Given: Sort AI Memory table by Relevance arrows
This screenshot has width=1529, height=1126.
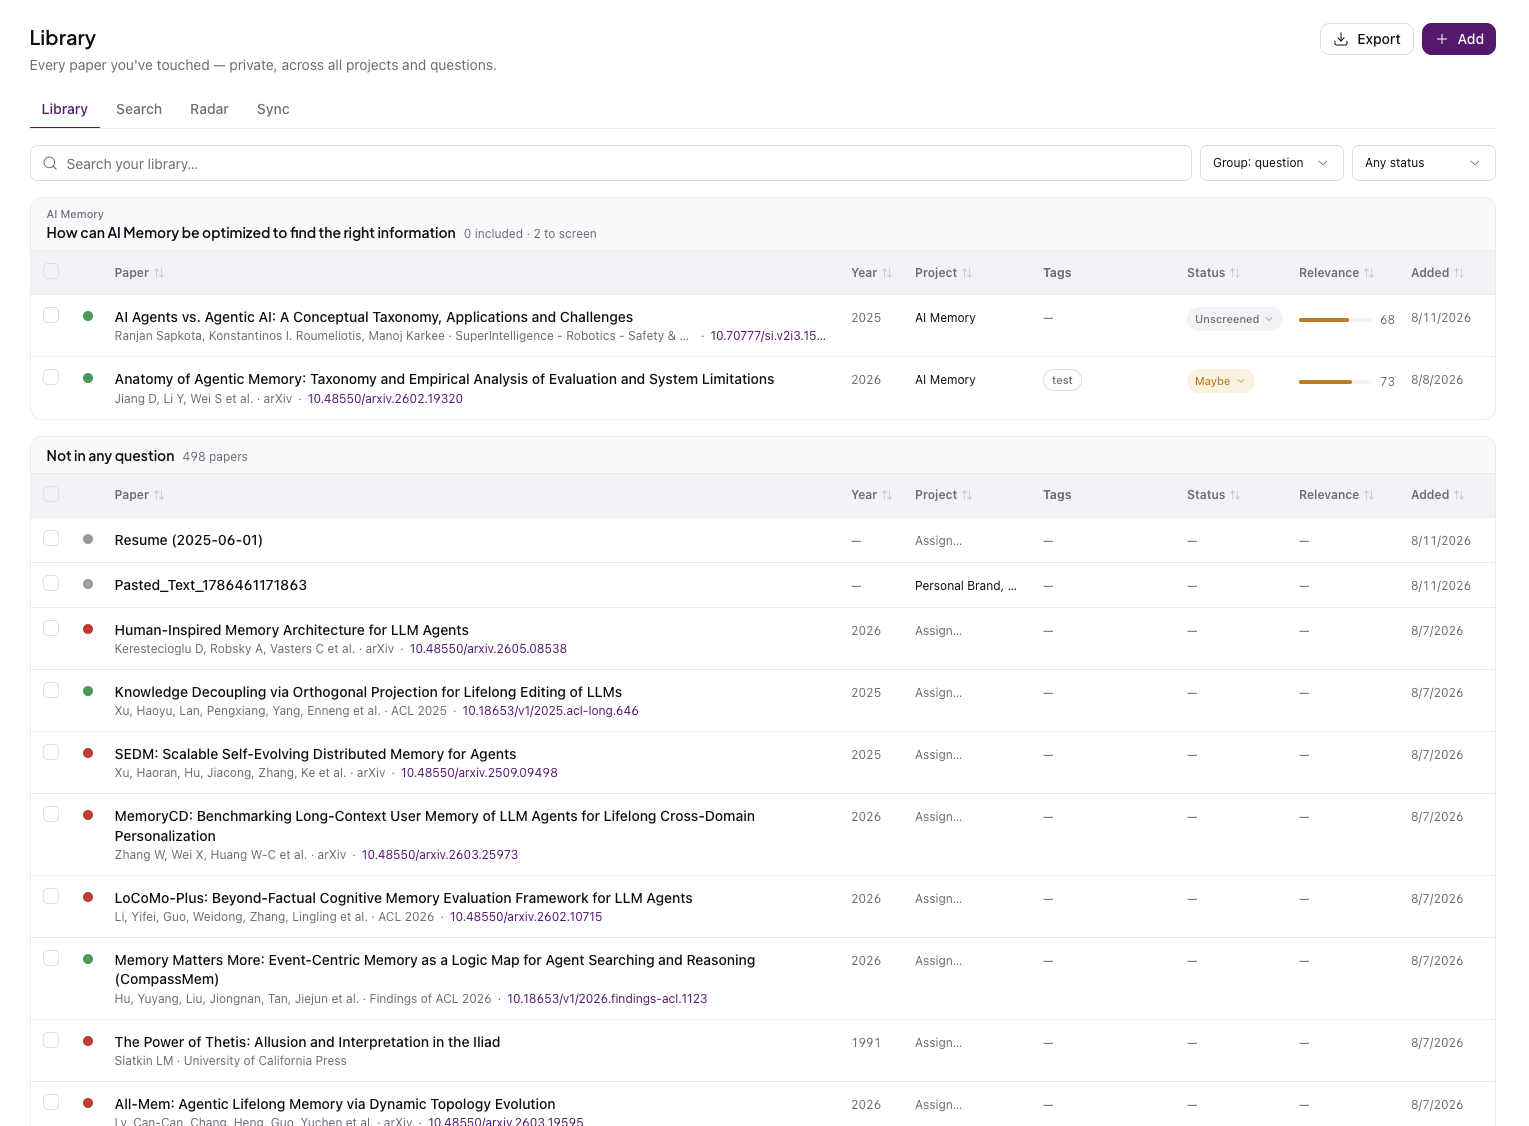Looking at the screenshot, I should pos(1369,273).
